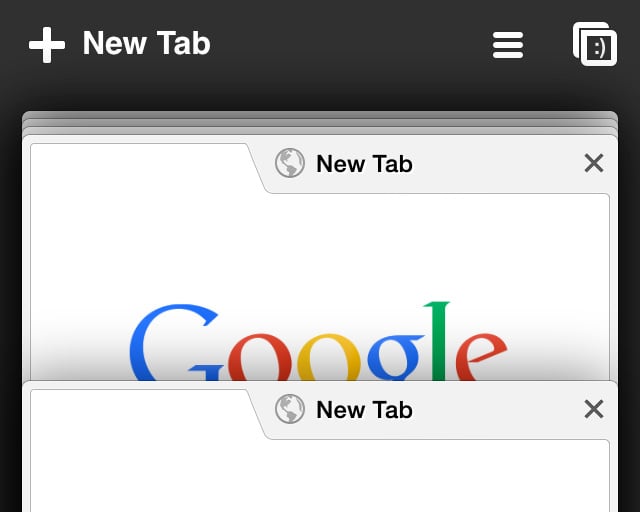
Task: Open the hamburger menu
Action: [508, 45]
